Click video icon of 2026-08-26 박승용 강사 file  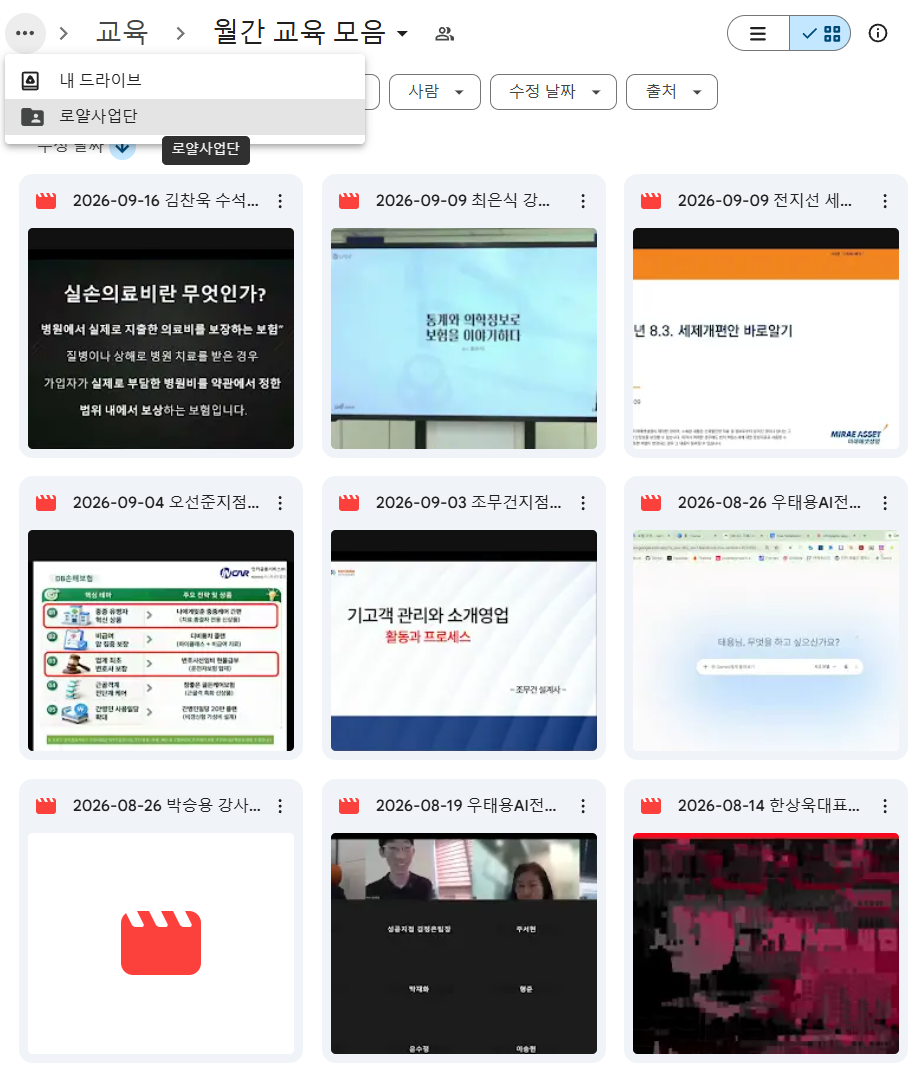pos(46,806)
